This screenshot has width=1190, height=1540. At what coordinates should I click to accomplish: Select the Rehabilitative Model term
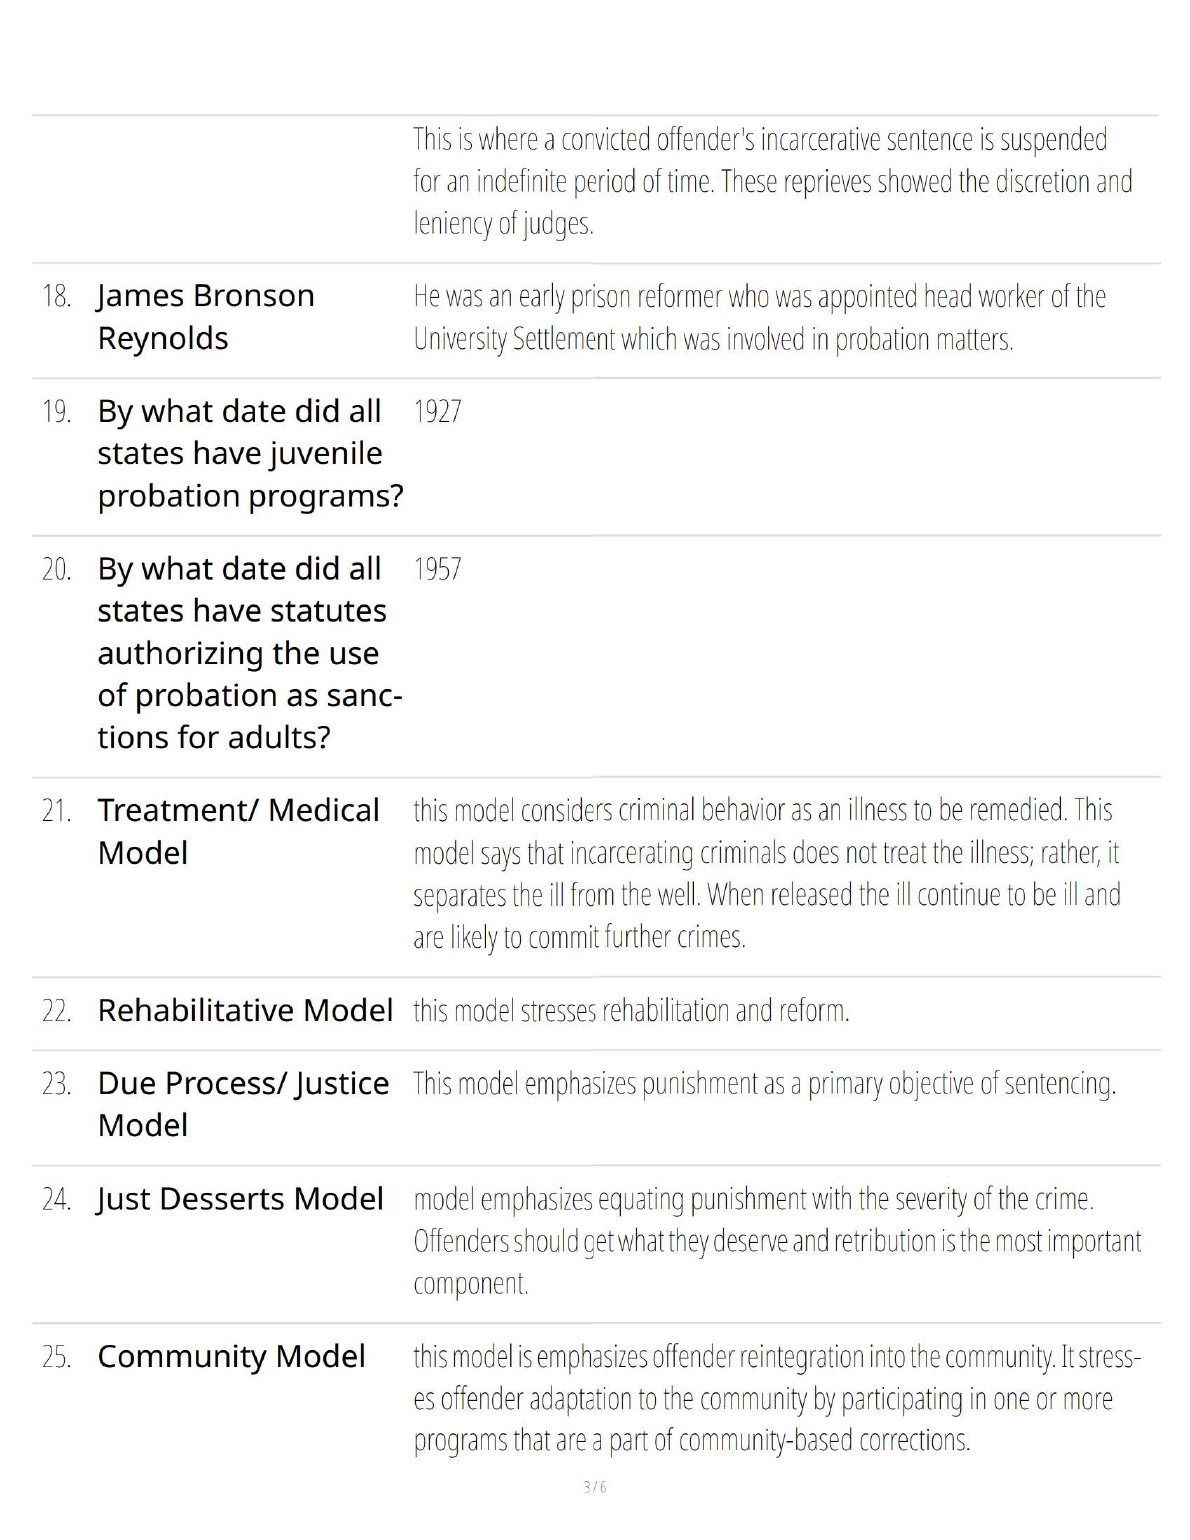[x=245, y=1011]
